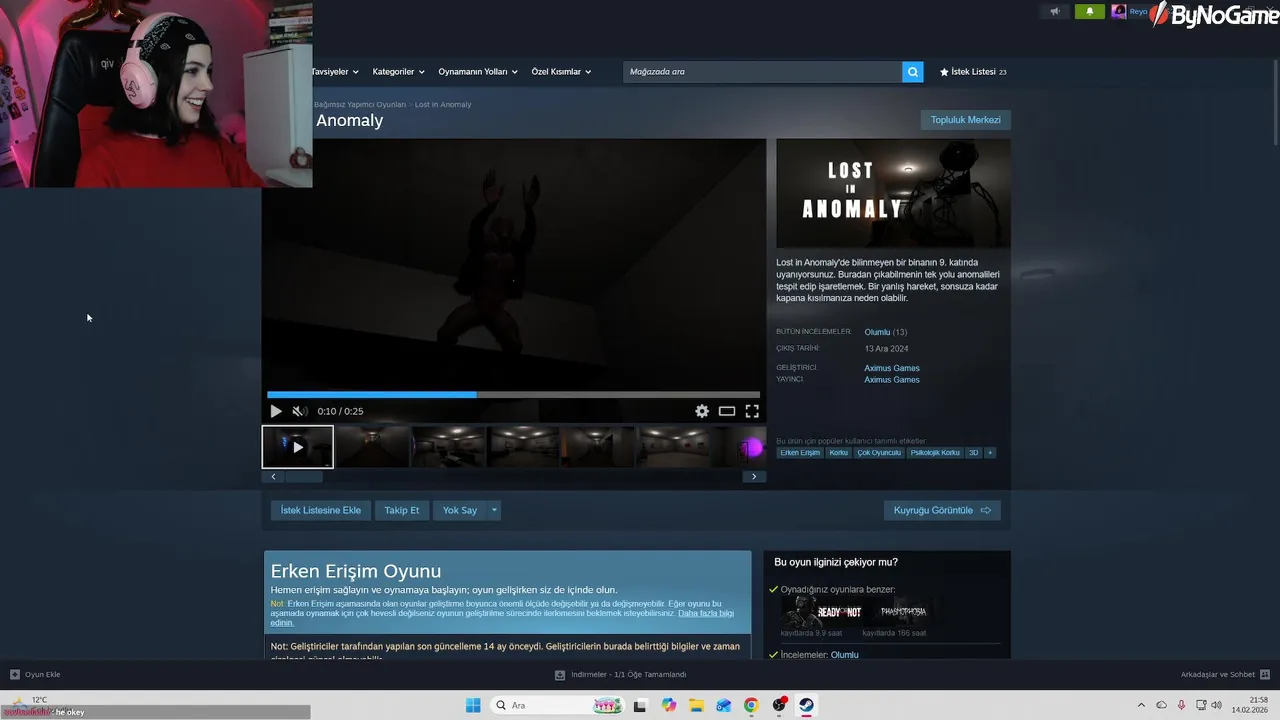
Task: Select the third screenshot thumbnail
Action: point(448,447)
